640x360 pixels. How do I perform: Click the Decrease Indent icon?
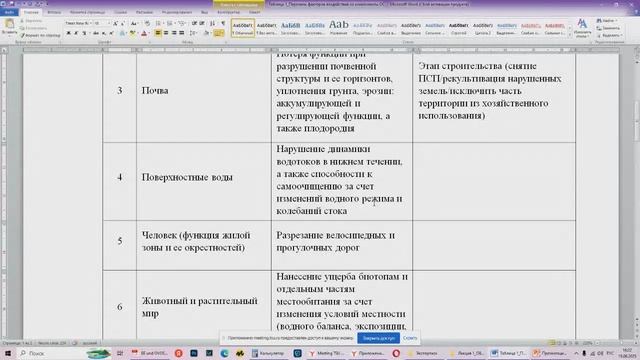(194, 24)
